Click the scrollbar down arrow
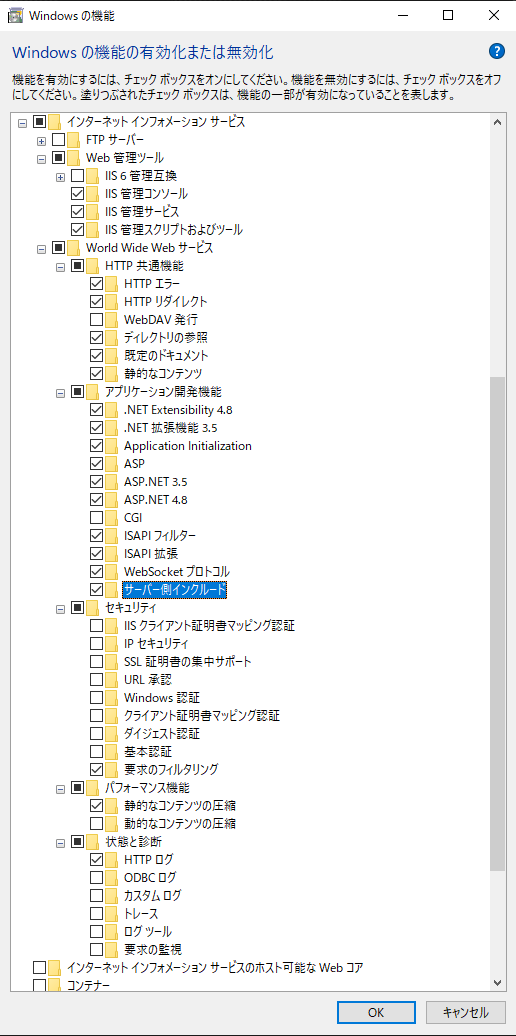 pyautogui.click(x=498, y=982)
